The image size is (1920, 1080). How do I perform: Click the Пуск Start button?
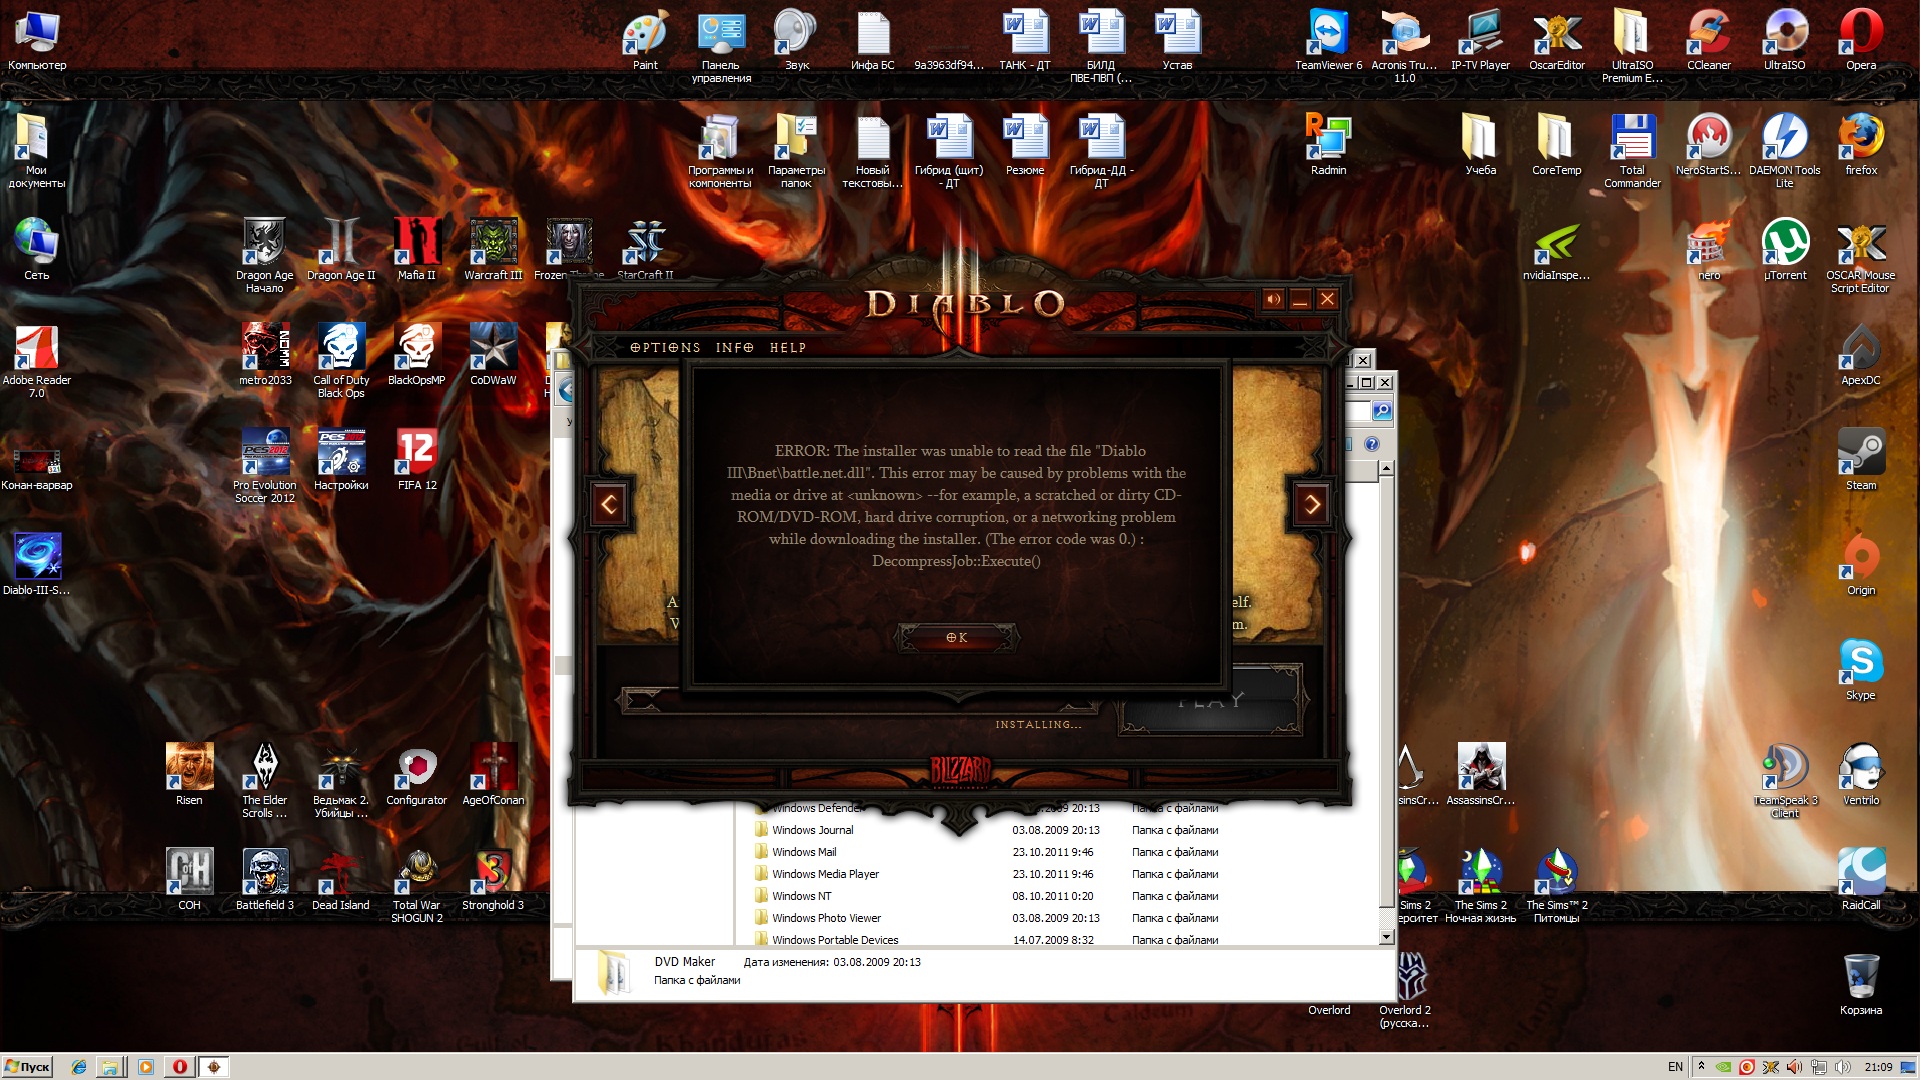(x=27, y=1066)
